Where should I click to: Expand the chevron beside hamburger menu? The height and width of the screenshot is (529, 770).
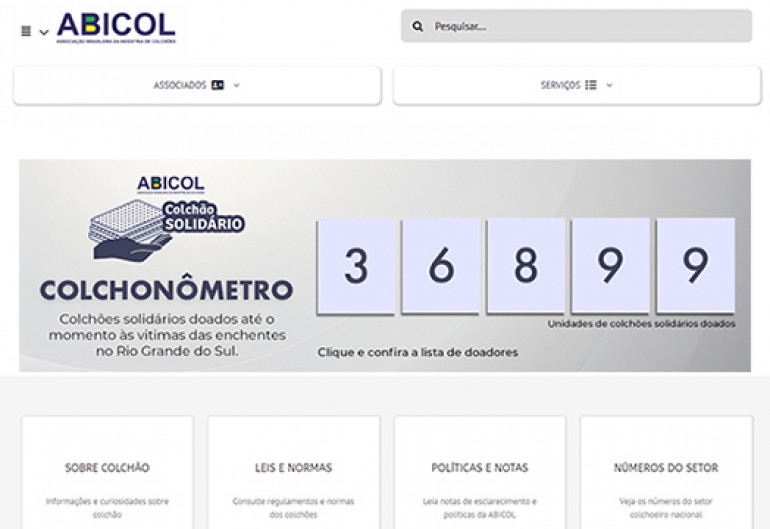44,32
